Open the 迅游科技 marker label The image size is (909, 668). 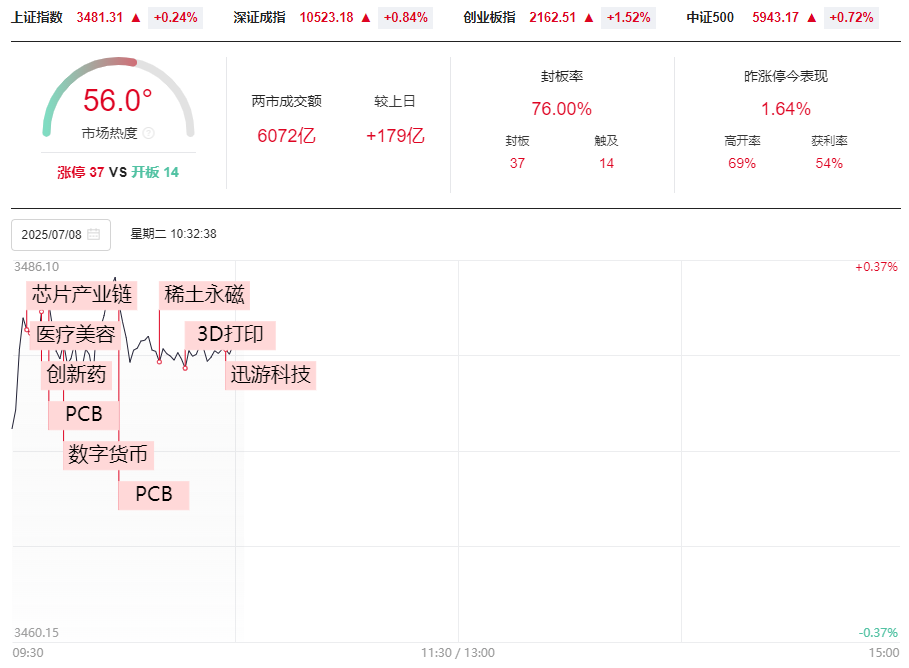point(270,375)
